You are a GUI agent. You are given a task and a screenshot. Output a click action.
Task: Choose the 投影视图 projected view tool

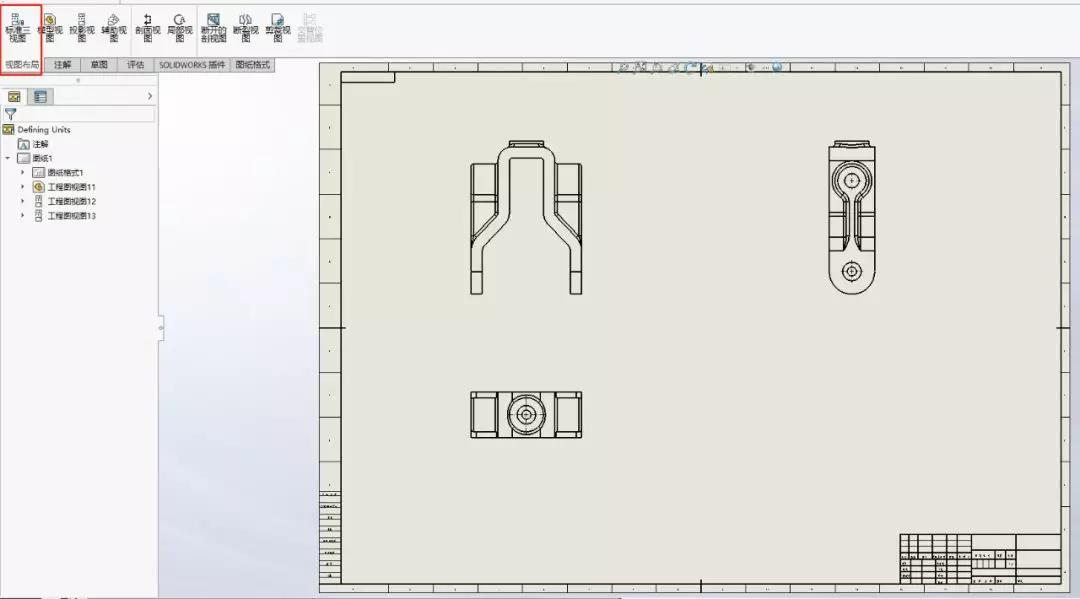click(x=81, y=28)
